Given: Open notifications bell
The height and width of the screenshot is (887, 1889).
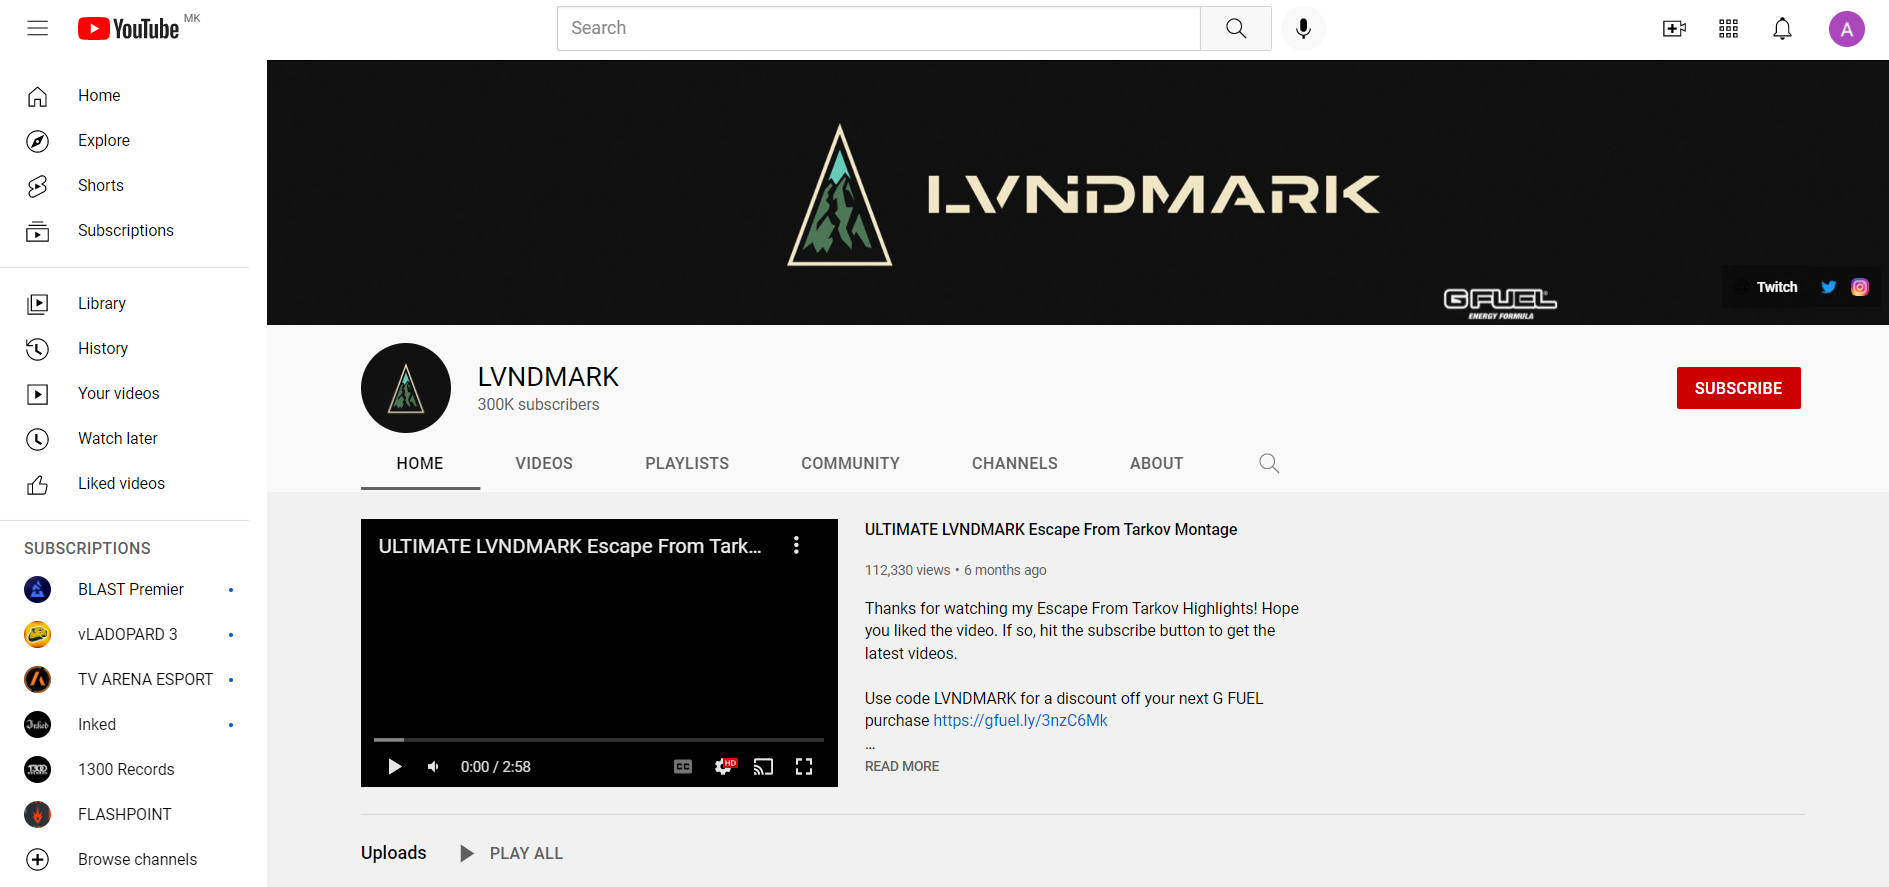Looking at the screenshot, I should pos(1782,29).
